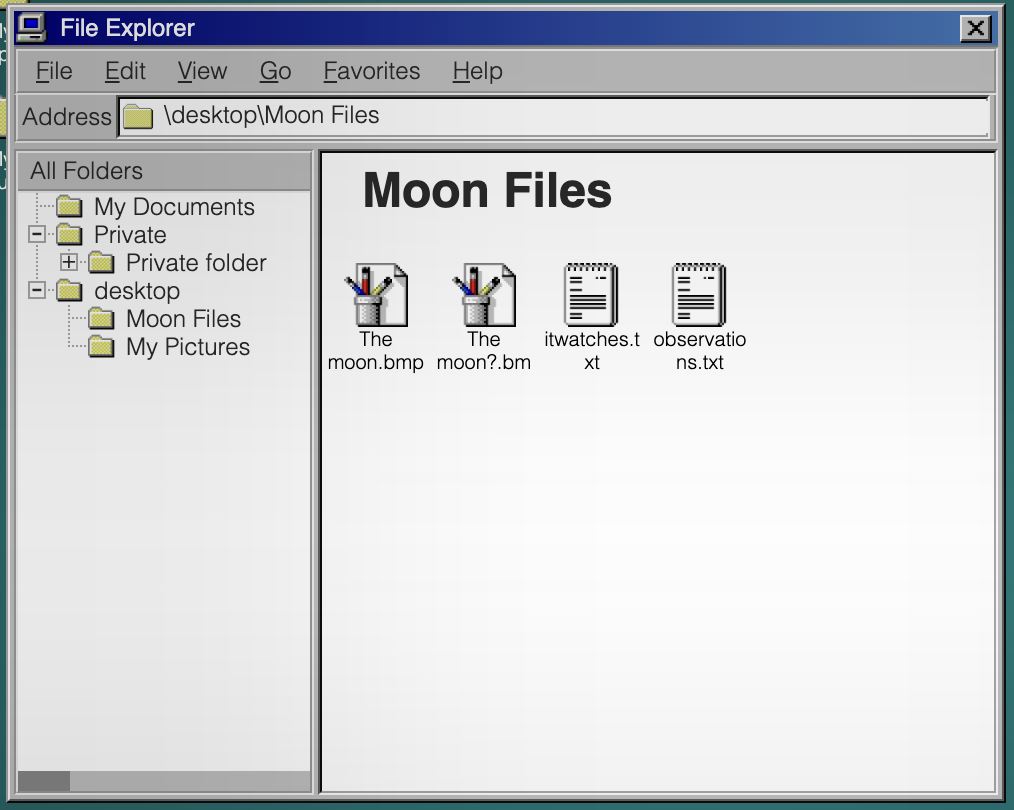
Task: Close the File Explorer window
Action: [x=975, y=28]
